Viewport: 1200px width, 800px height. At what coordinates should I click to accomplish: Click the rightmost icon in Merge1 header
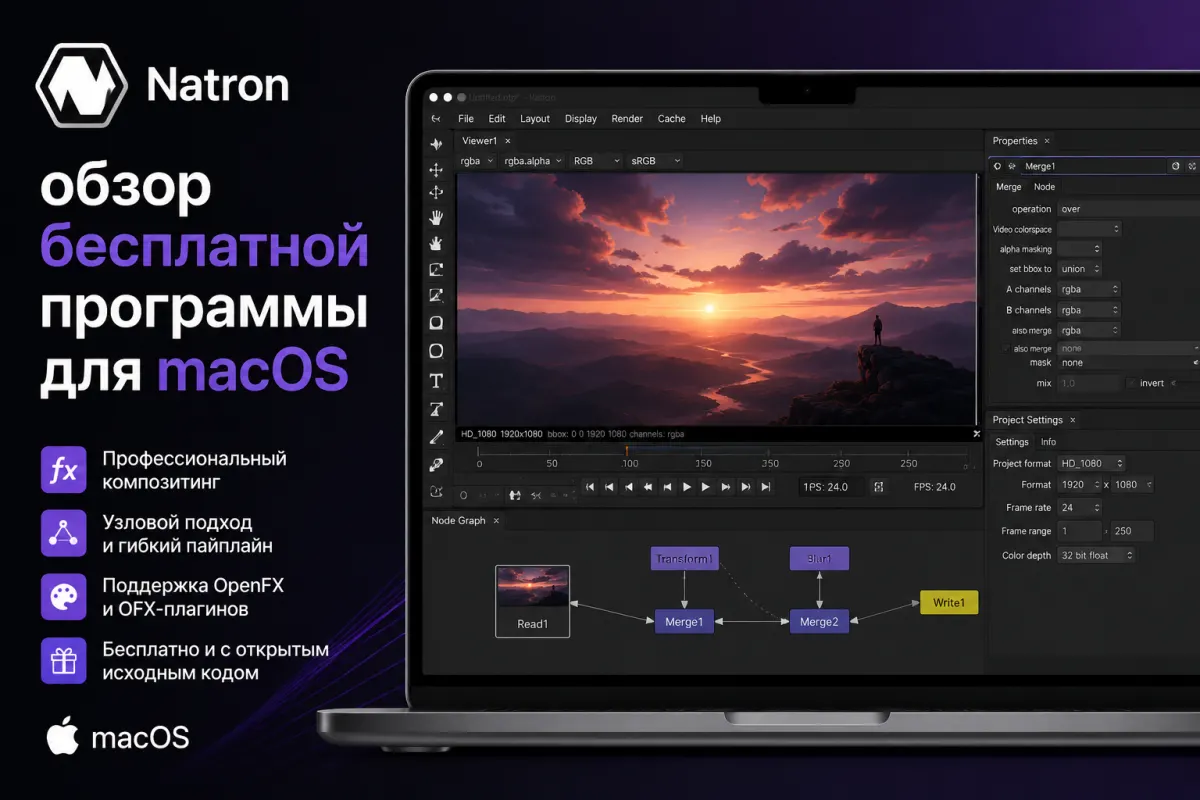click(1191, 166)
